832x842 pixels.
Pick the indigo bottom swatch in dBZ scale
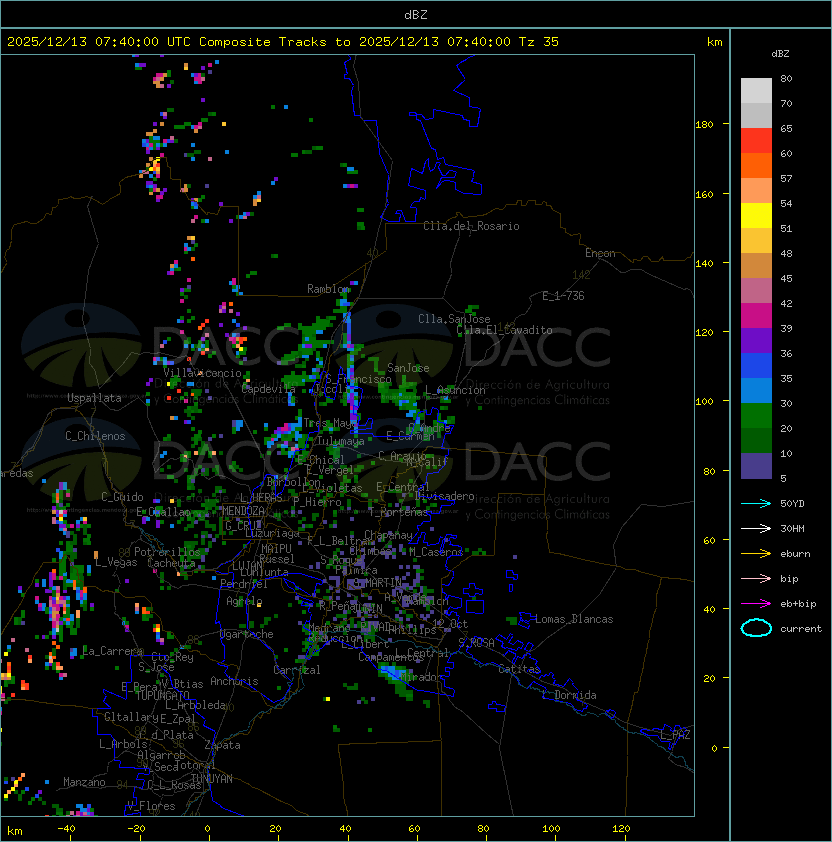[756, 466]
